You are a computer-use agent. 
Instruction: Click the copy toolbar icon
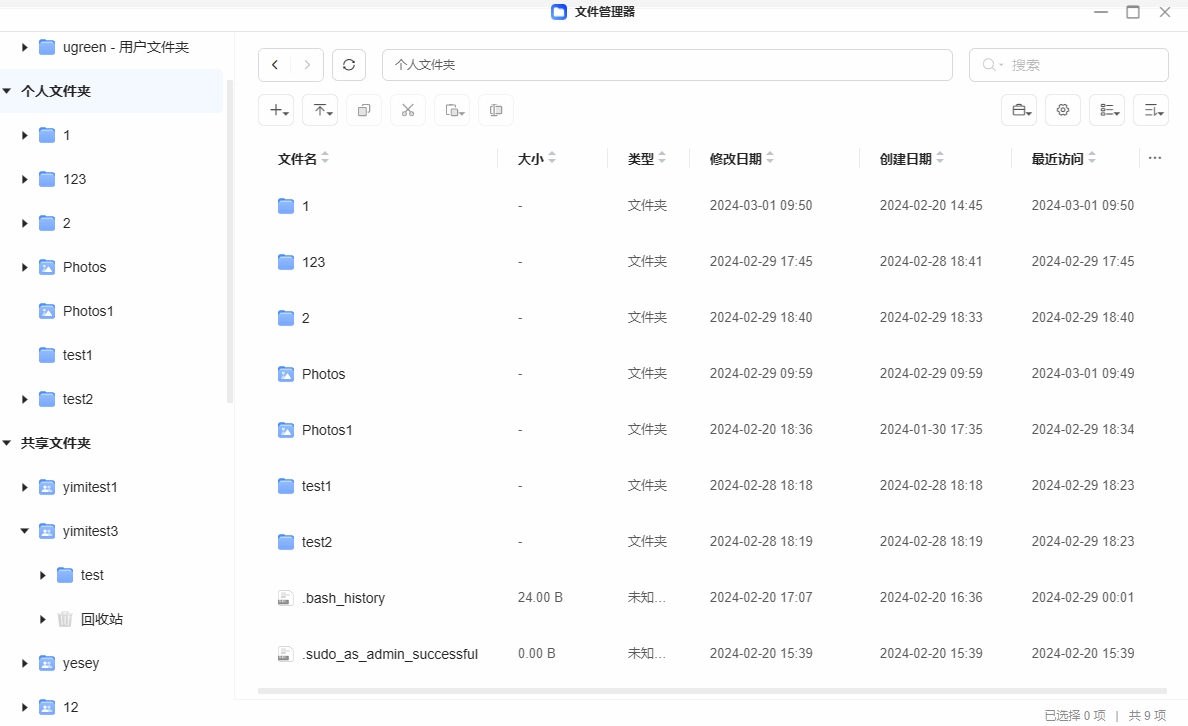(364, 111)
